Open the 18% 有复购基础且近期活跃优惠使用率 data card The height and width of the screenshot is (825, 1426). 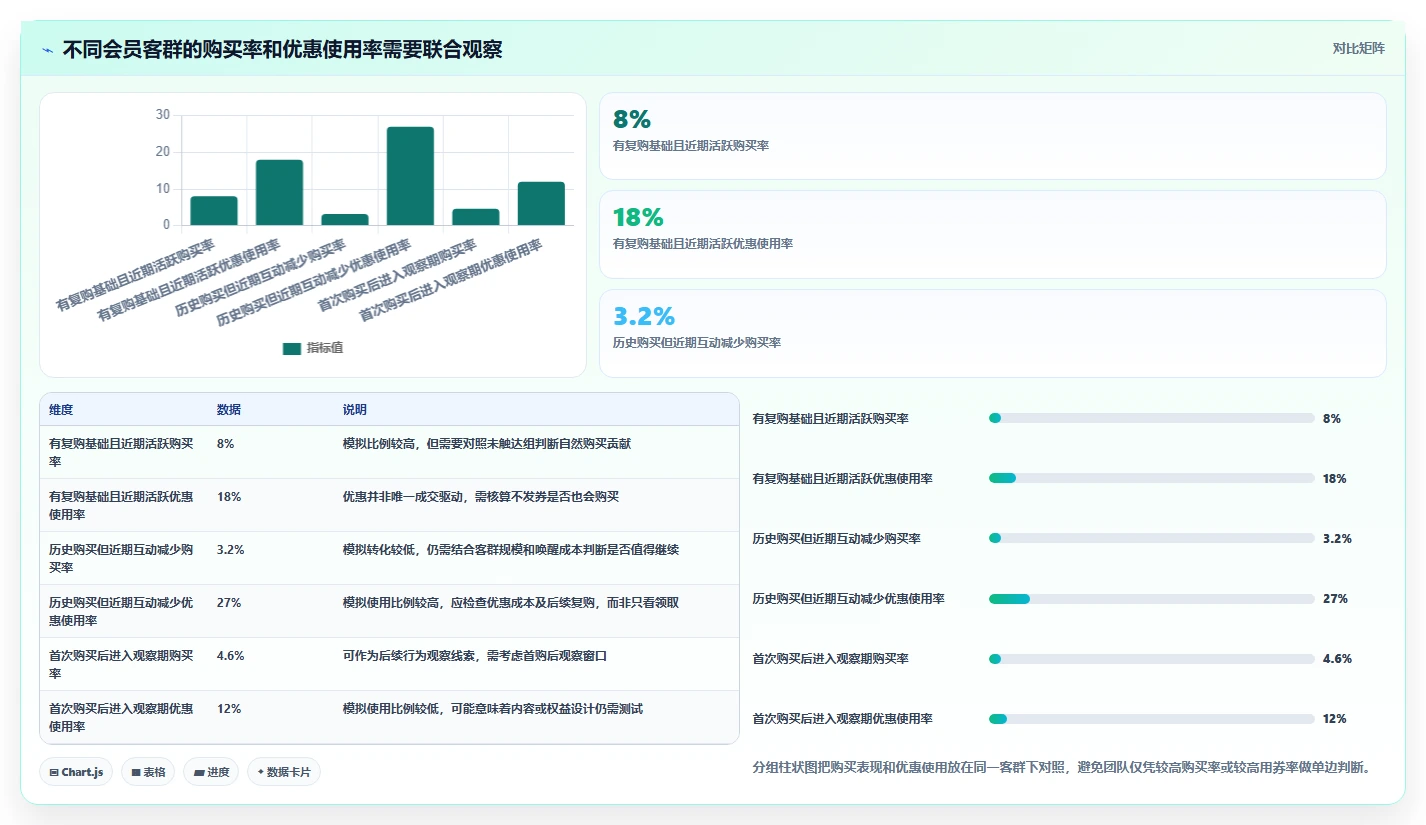click(x=992, y=234)
